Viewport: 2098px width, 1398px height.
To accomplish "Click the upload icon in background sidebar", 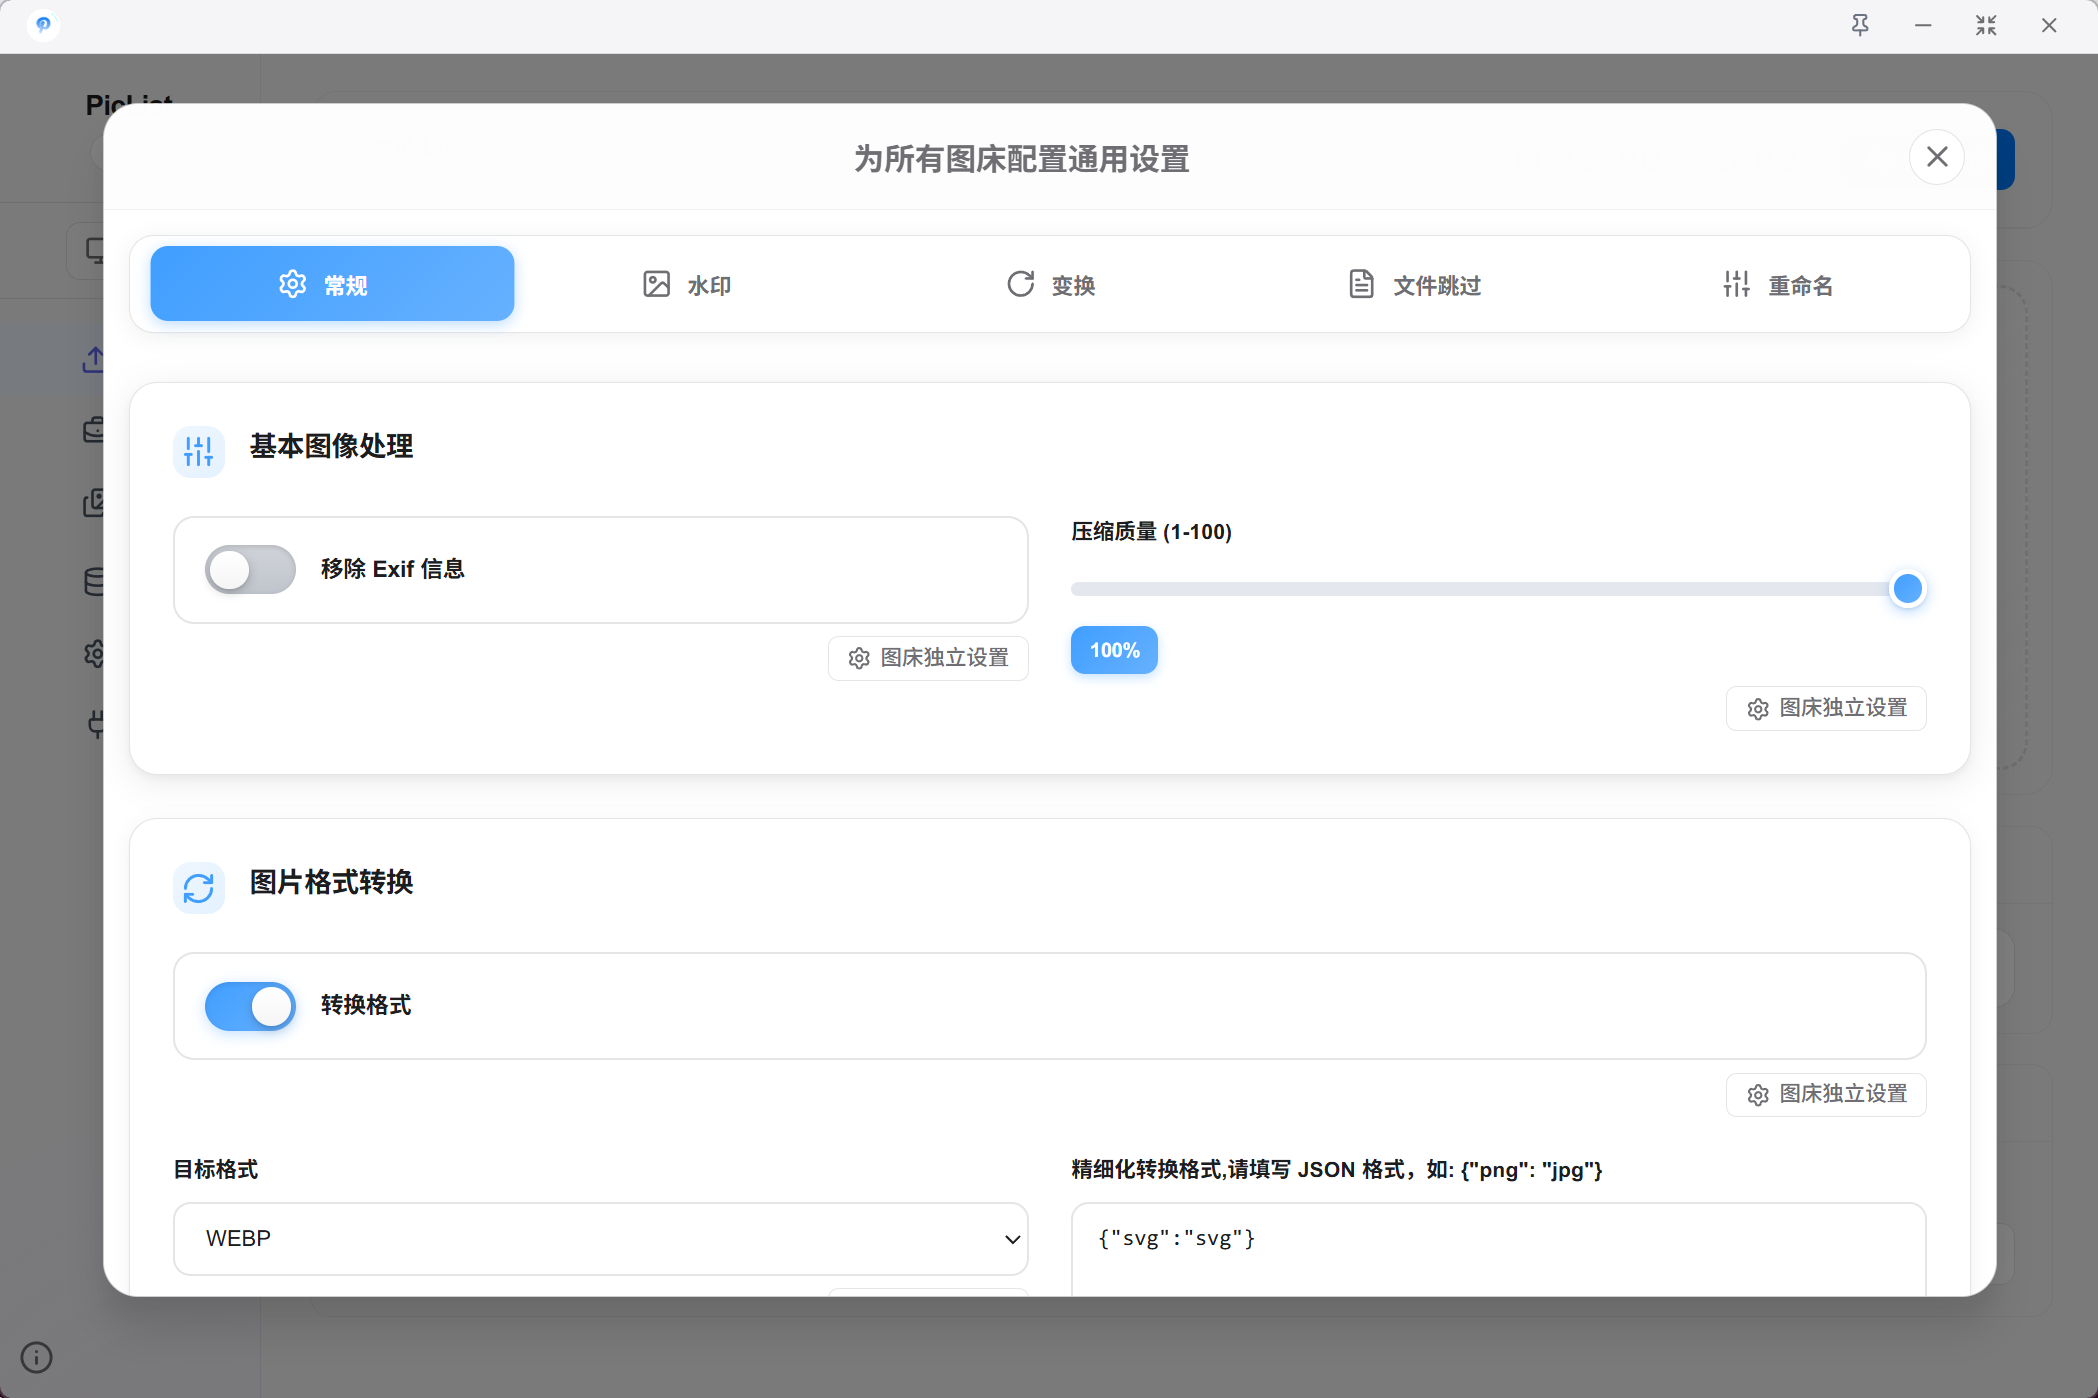I will [93, 360].
